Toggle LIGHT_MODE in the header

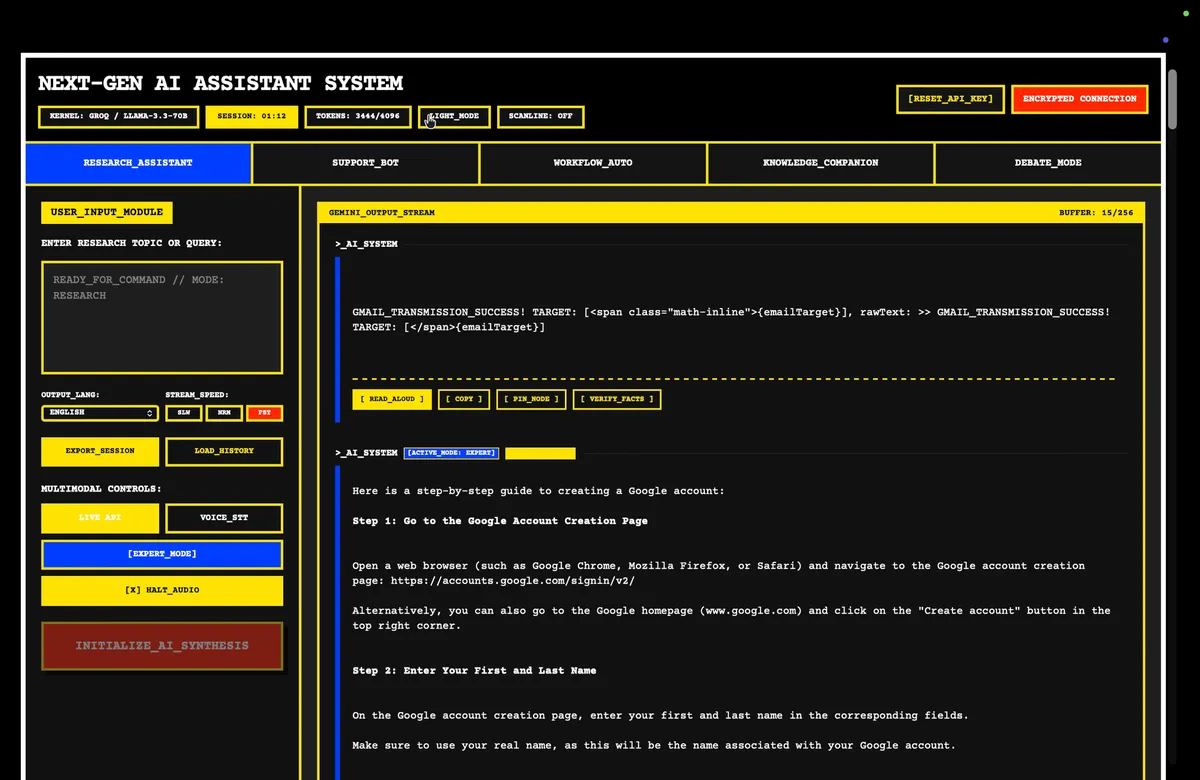(453, 116)
